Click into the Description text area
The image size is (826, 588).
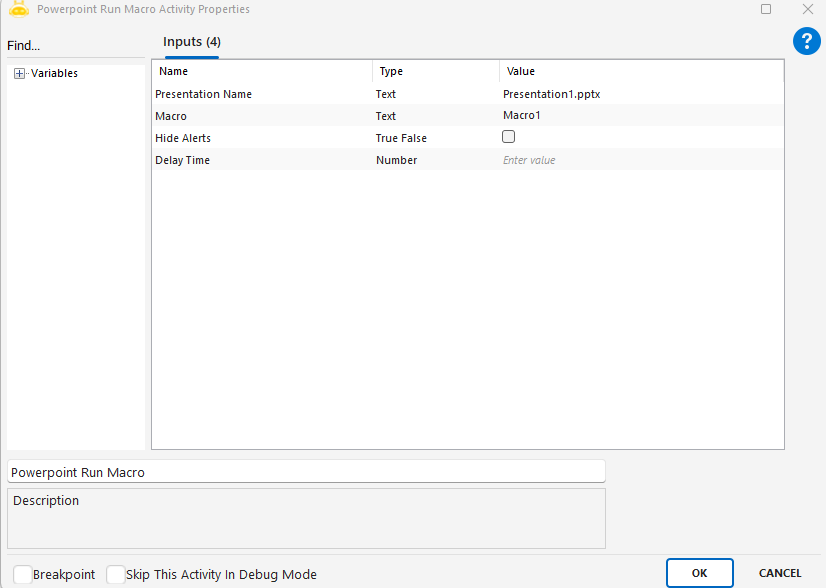tap(306, 518)
